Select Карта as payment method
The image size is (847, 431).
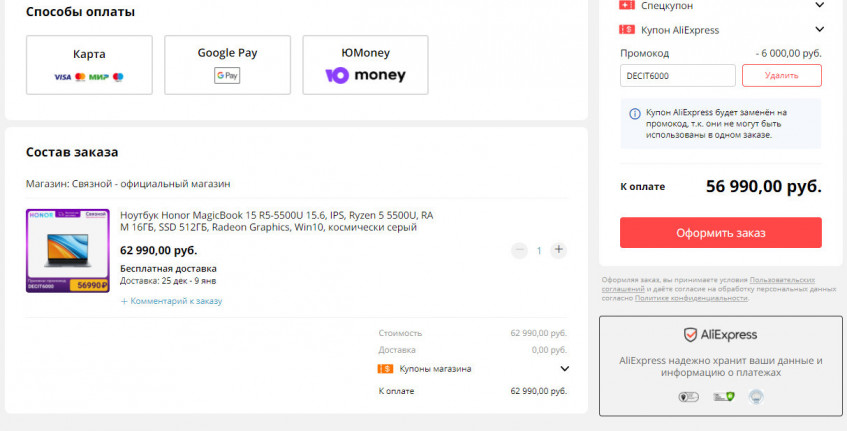pyautogui.click(x=89, y=65)
